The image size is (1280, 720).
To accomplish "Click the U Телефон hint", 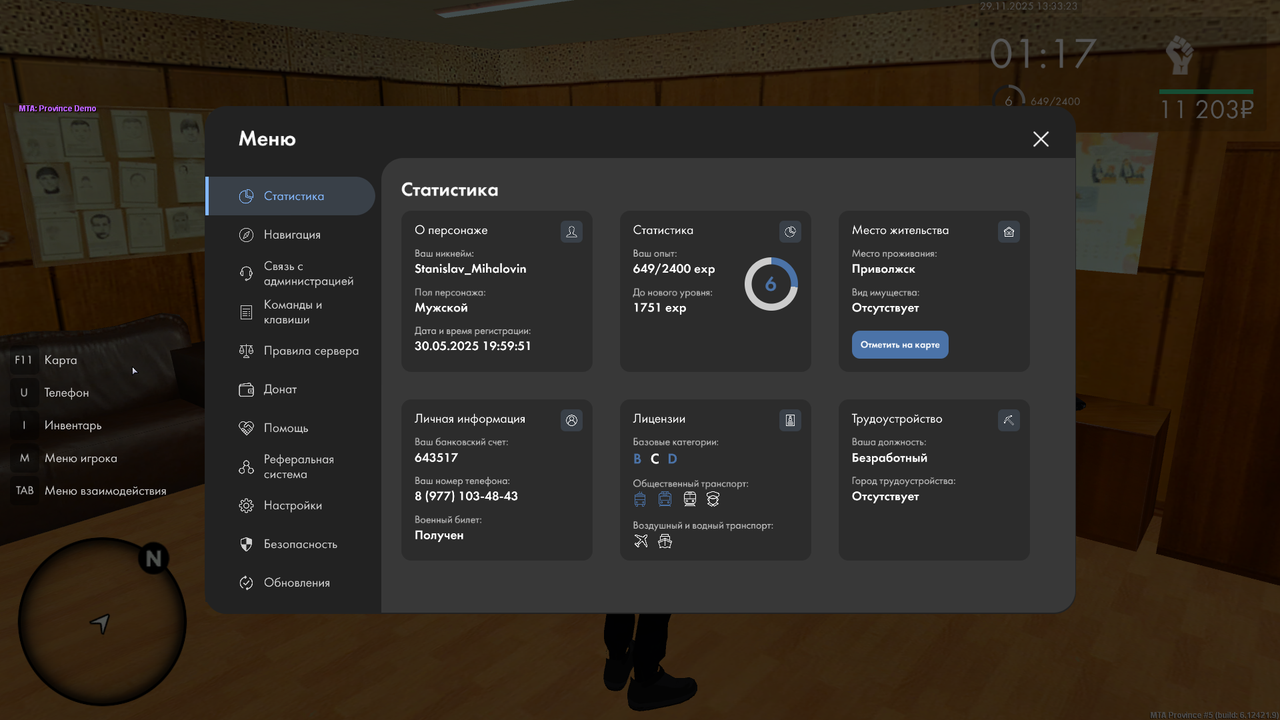I will (x=52, y=393).
